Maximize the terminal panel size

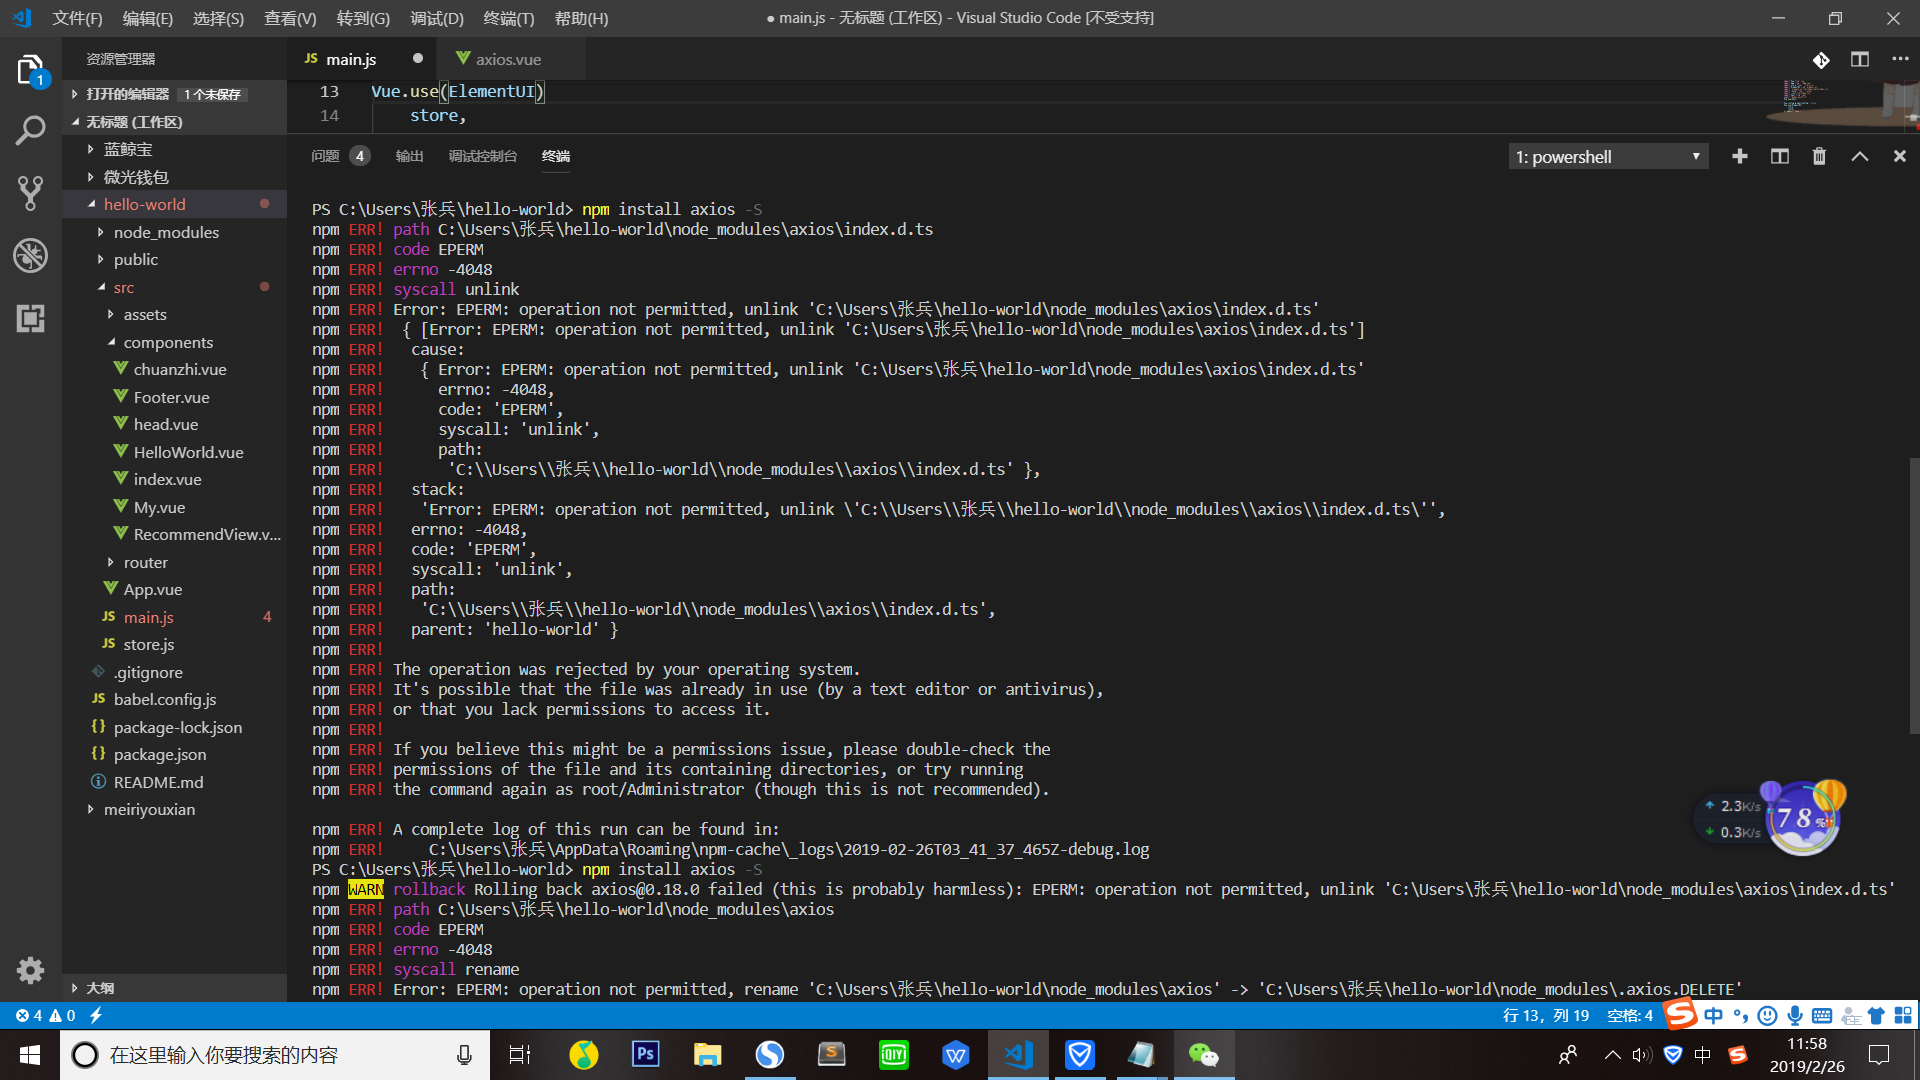tap(1860, 157)
